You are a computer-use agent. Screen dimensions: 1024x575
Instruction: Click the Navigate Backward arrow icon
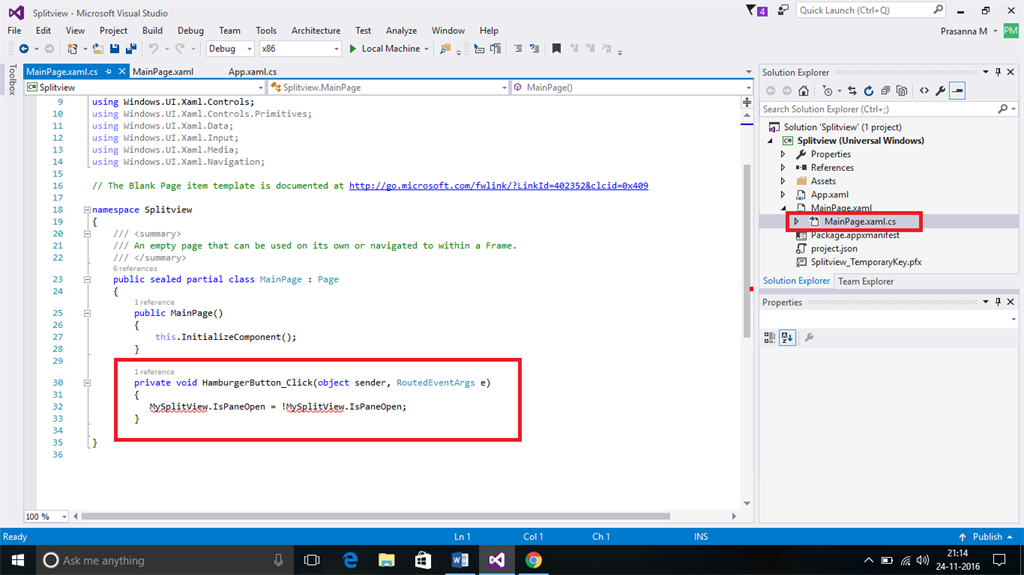coord(23,48)
